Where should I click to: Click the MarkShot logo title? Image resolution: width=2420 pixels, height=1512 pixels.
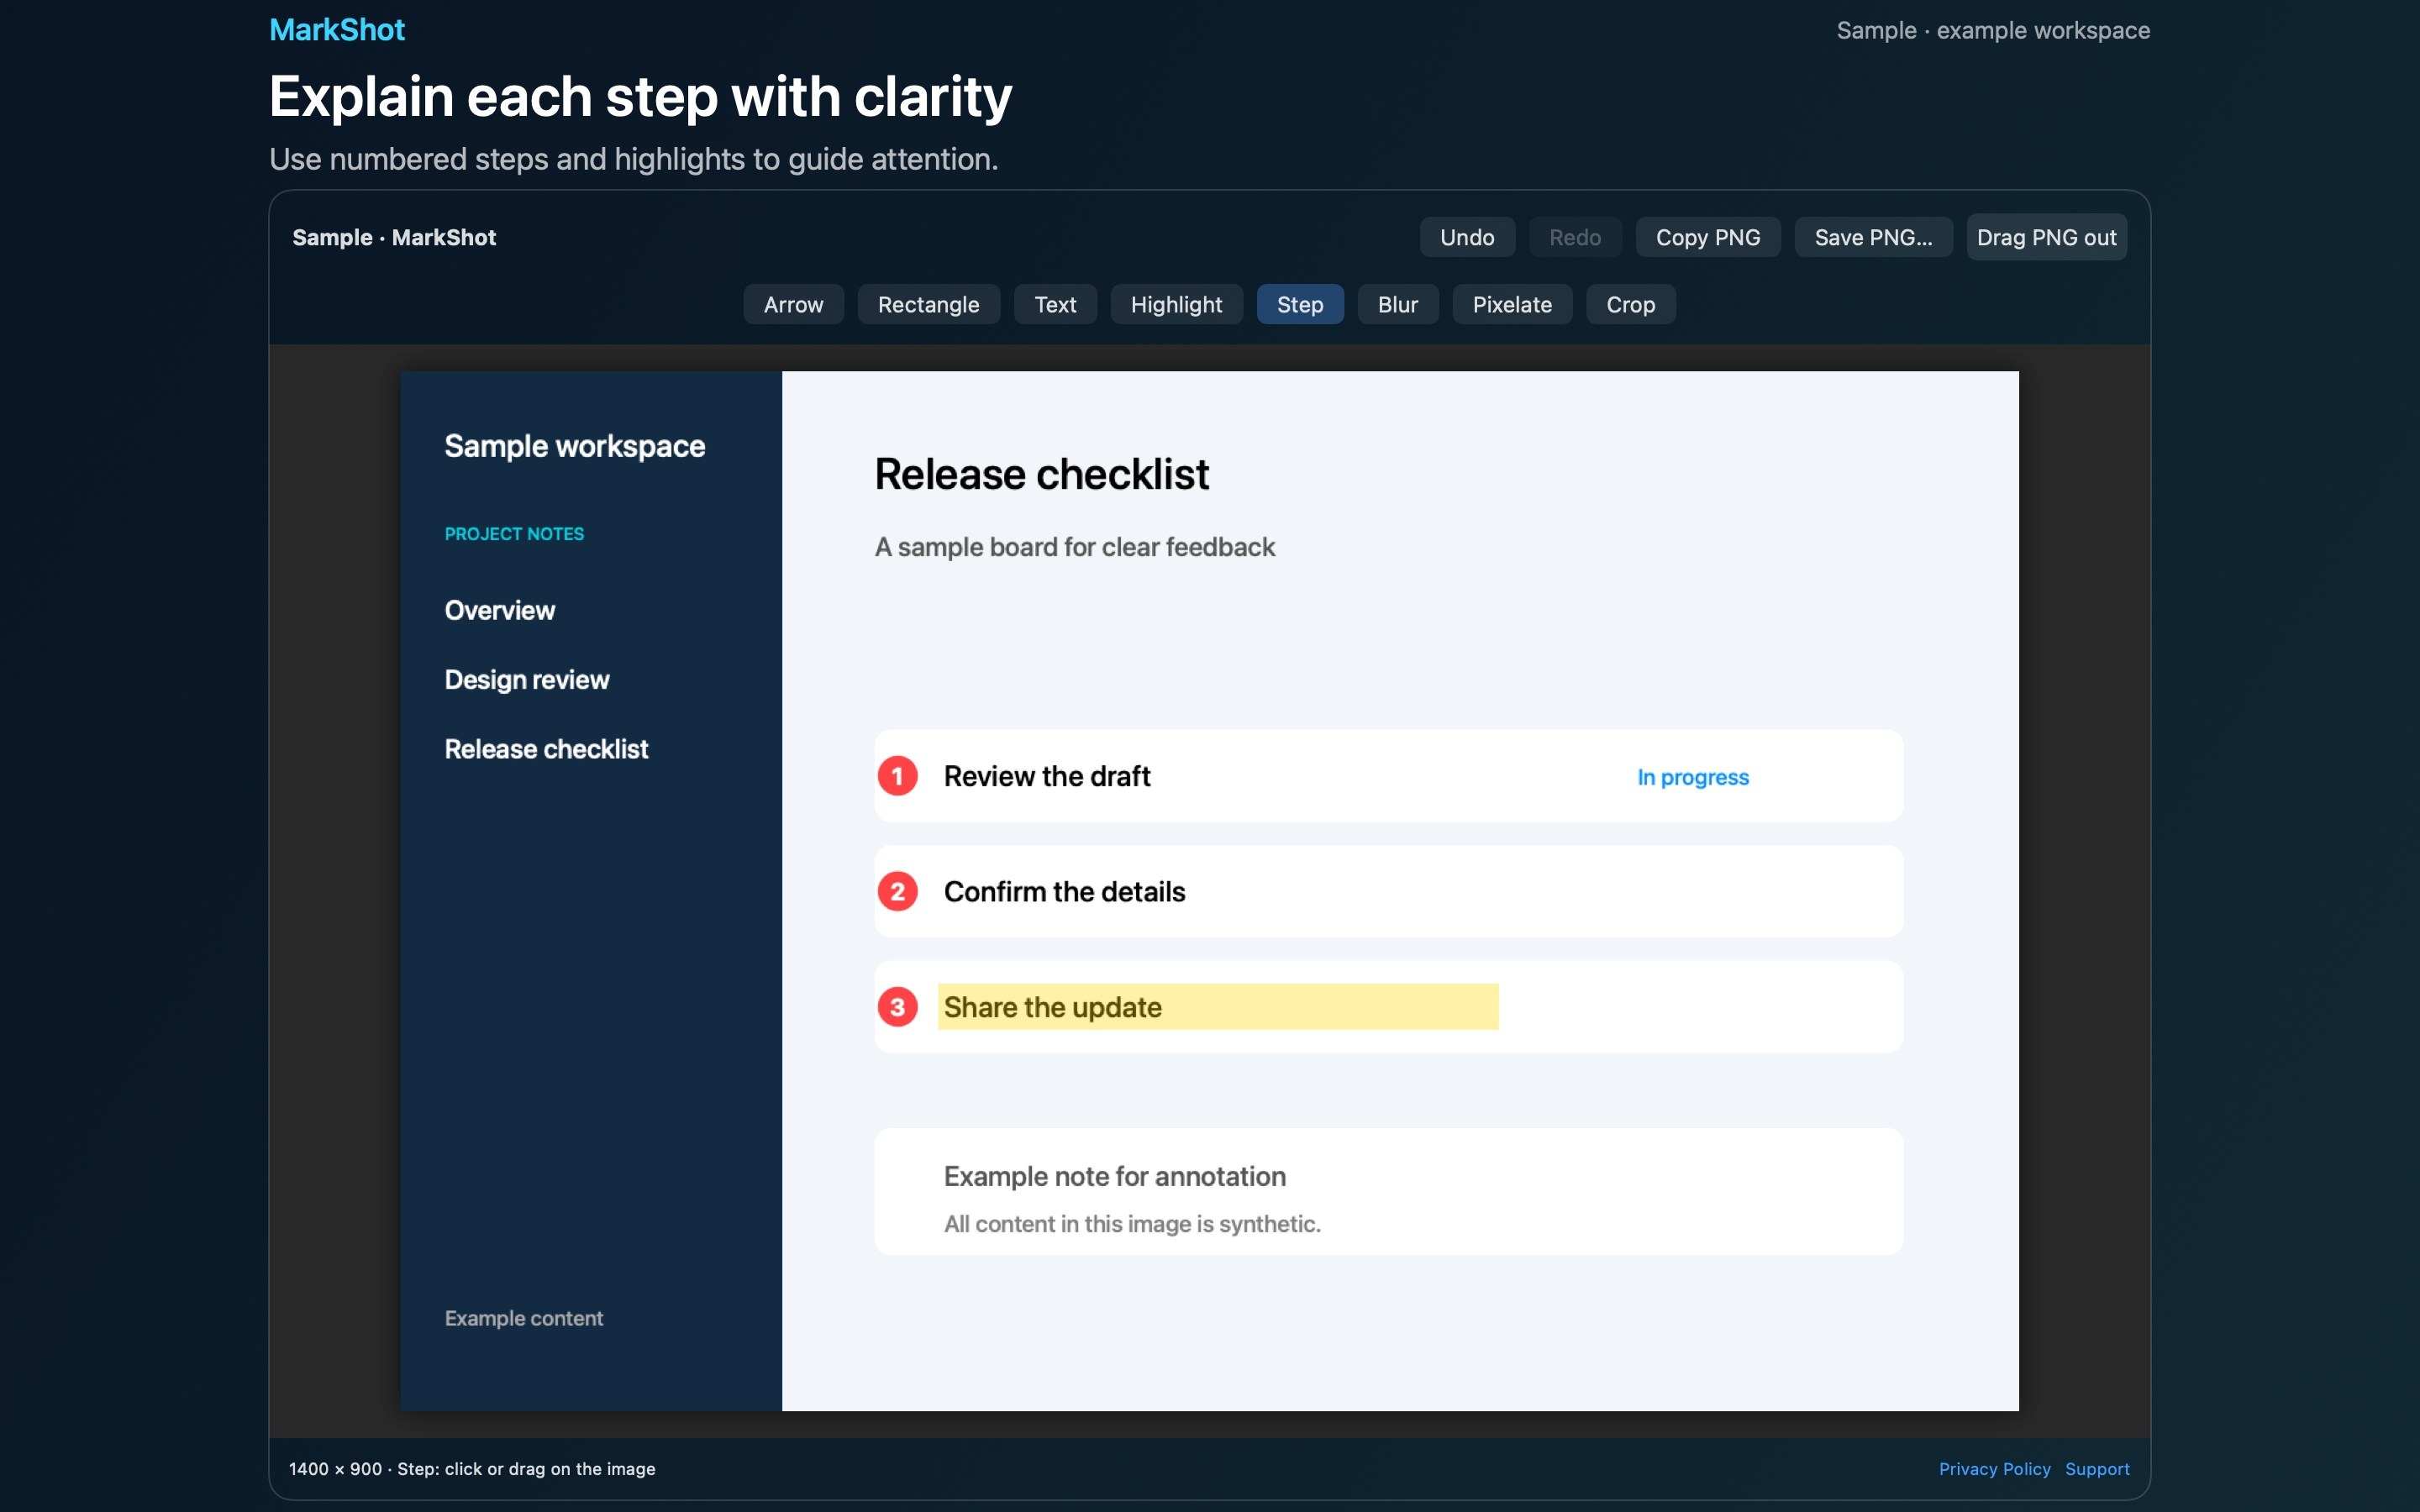[337, 30]
